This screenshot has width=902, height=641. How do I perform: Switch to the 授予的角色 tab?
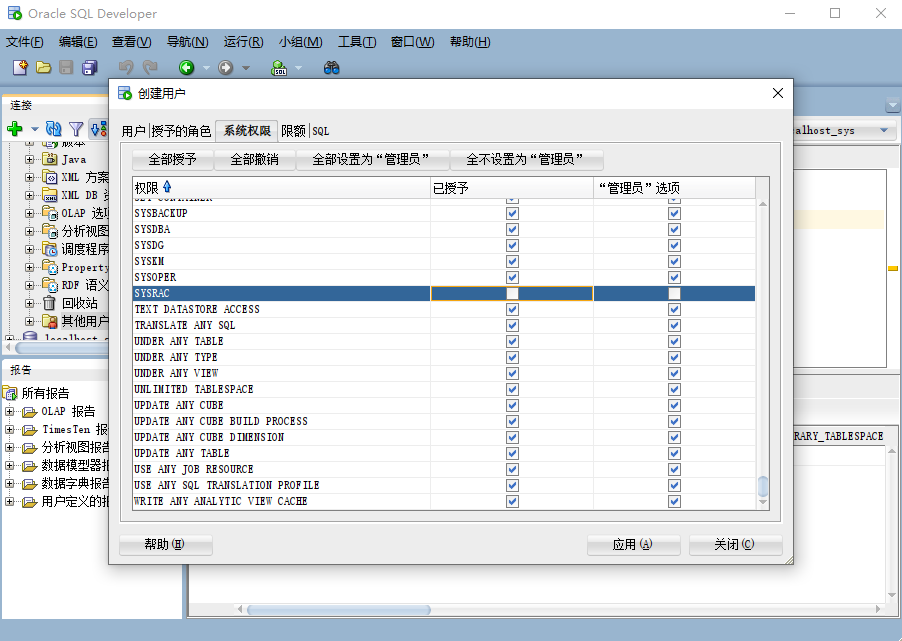[181, 131]
